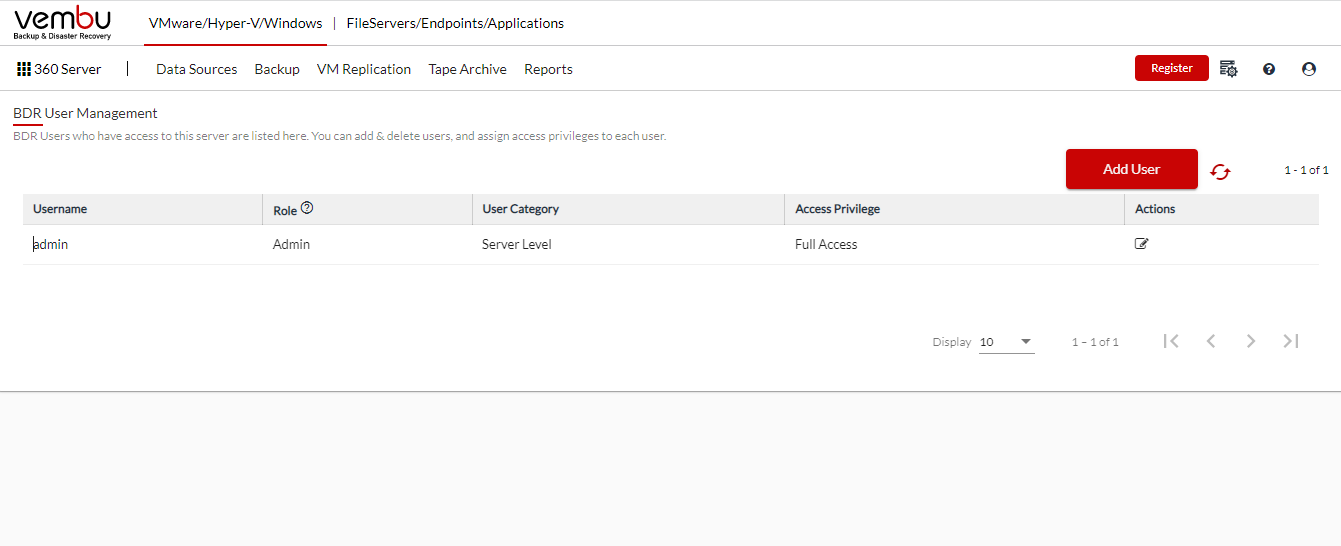Switch to FileServers/Endpoints/Applications tab
The width and height of the screenshot is (1341, 546).
click(455, 23)
